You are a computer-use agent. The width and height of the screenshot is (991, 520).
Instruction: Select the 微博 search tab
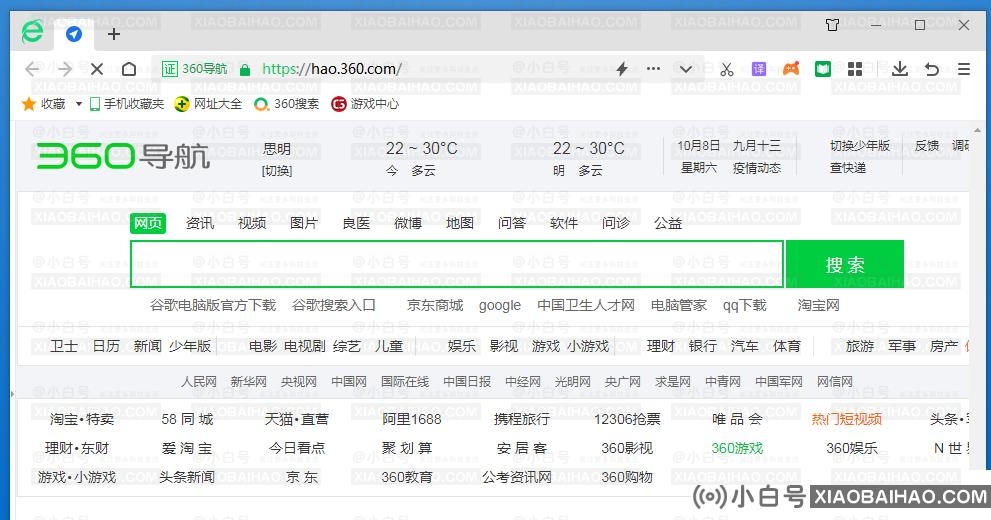point(408,223)
